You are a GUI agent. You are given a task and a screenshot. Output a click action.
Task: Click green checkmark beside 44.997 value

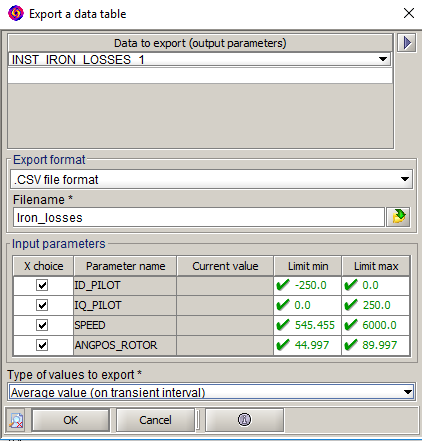pyautogui.click(x=283, y=345)
